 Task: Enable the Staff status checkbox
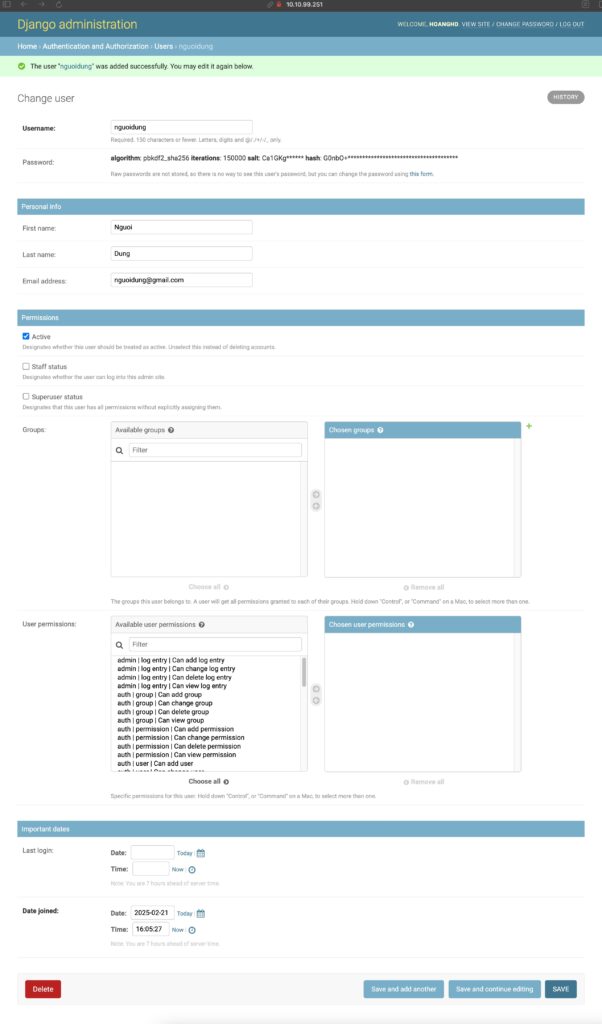pyautogui.click(x=26, y=366)
